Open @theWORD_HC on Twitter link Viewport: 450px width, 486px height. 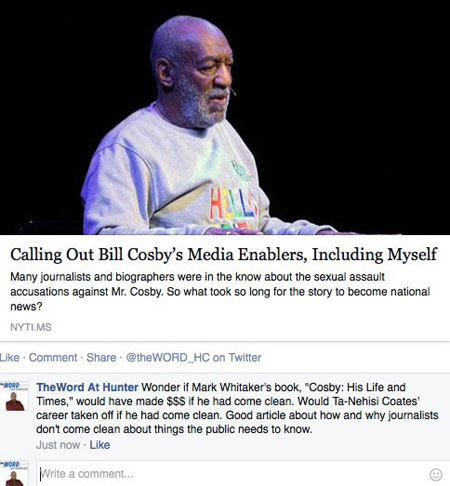(194, 358)
